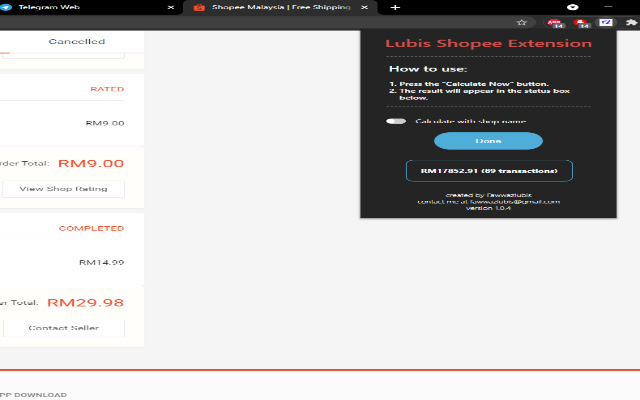The width and height of the screenshot is (640, 400).
Task: Close the Telegram Web tab
Action: point(171,7)
